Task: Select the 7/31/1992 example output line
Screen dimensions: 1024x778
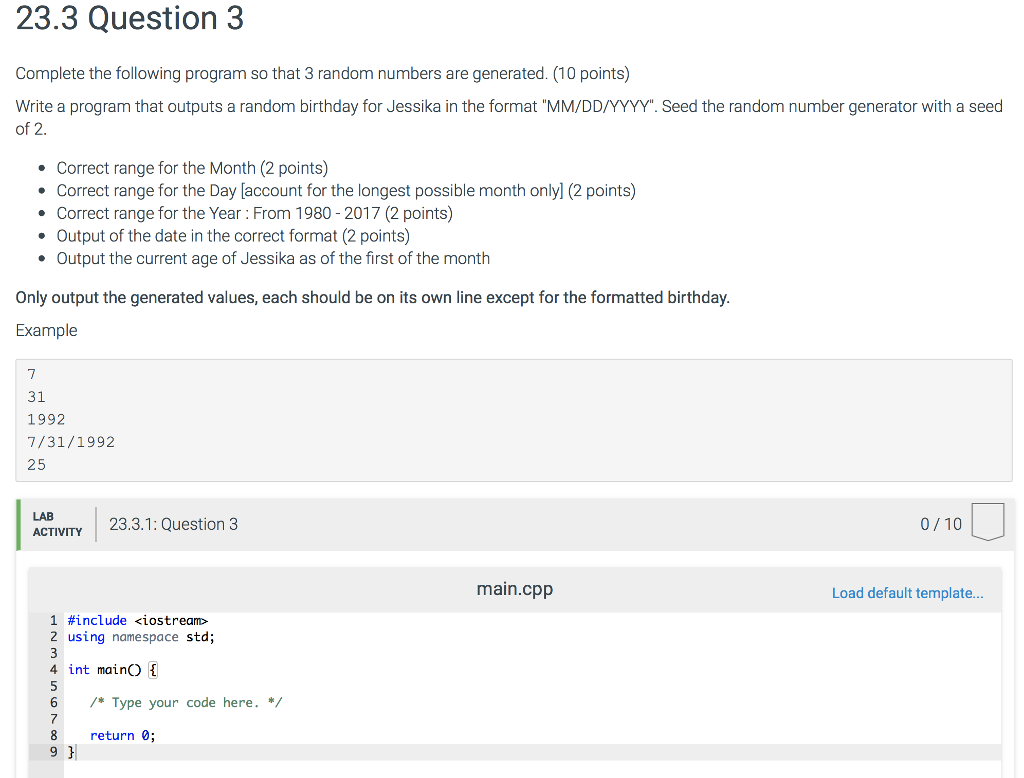Action: [x=70, y=441]
